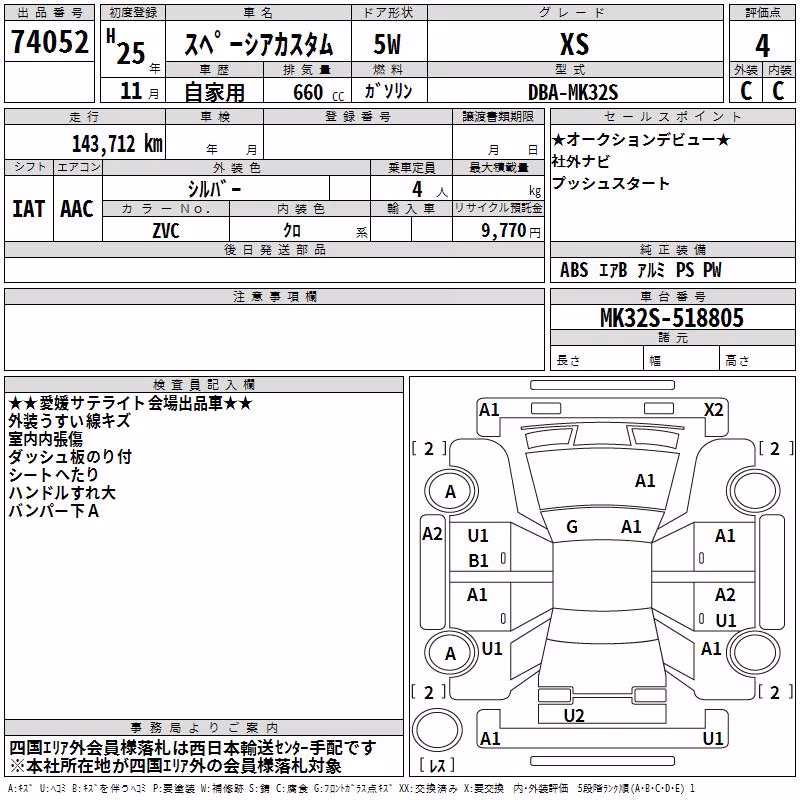
Task: Select the fuel type ガソリン
Action: (x=388, y=91)
